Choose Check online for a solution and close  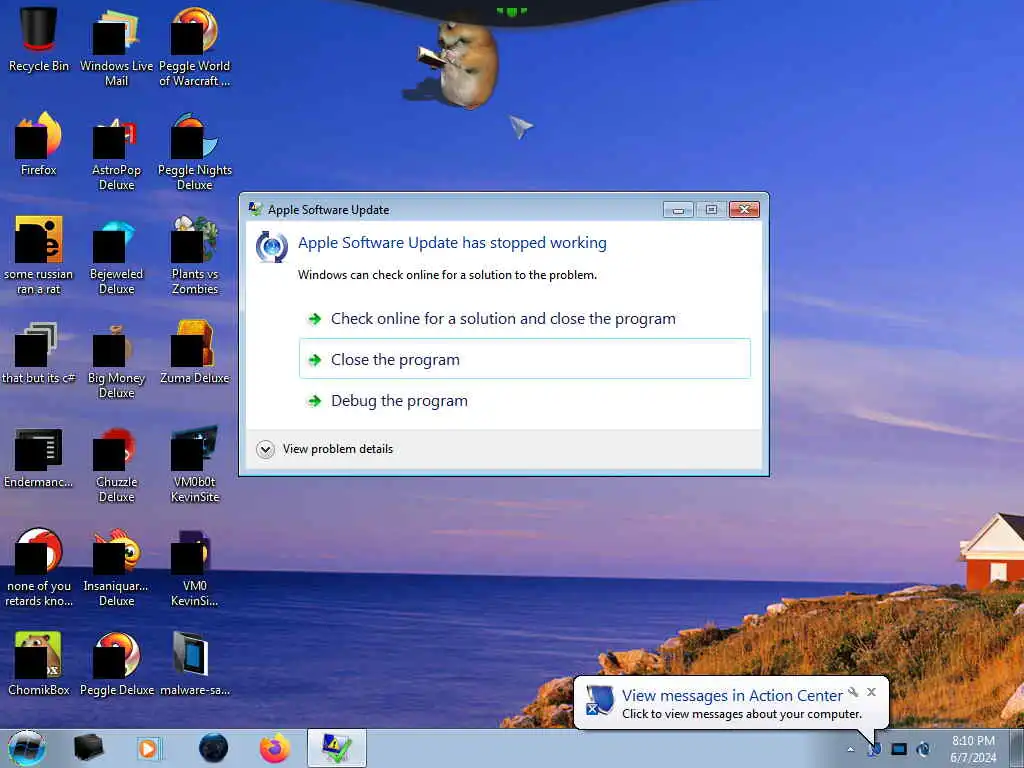click(x=524, y=319)
